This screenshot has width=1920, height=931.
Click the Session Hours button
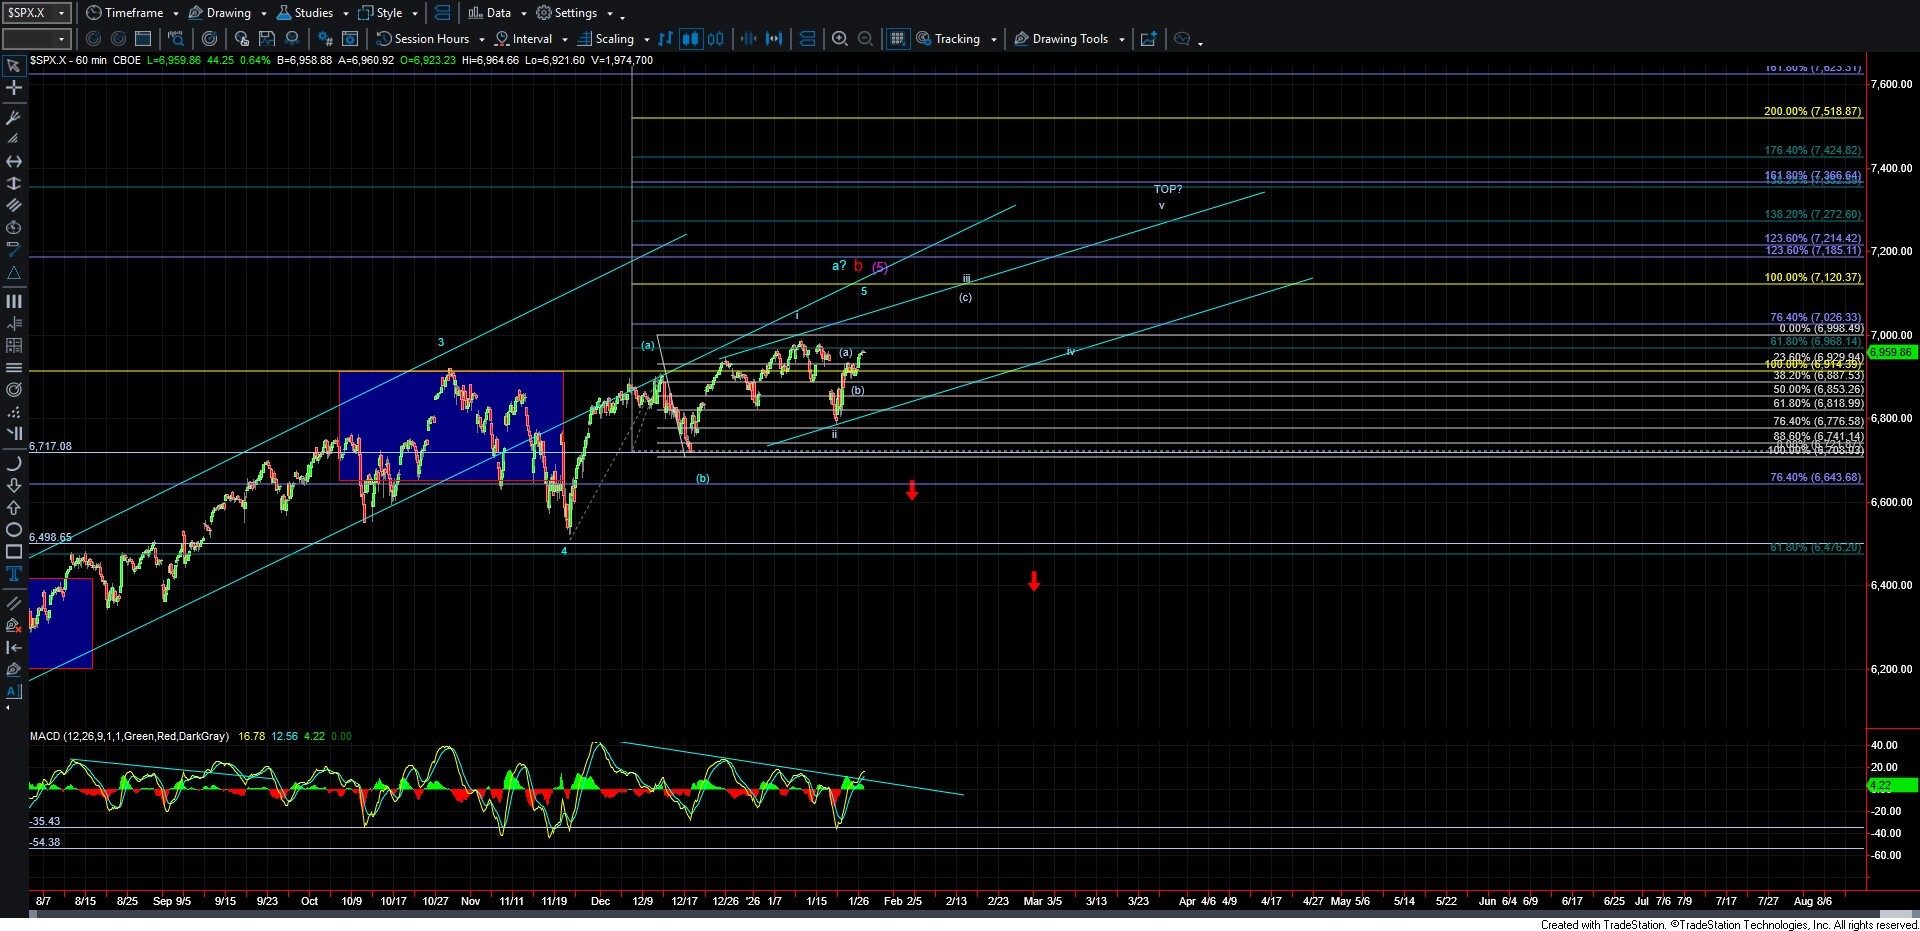(422, 39)
